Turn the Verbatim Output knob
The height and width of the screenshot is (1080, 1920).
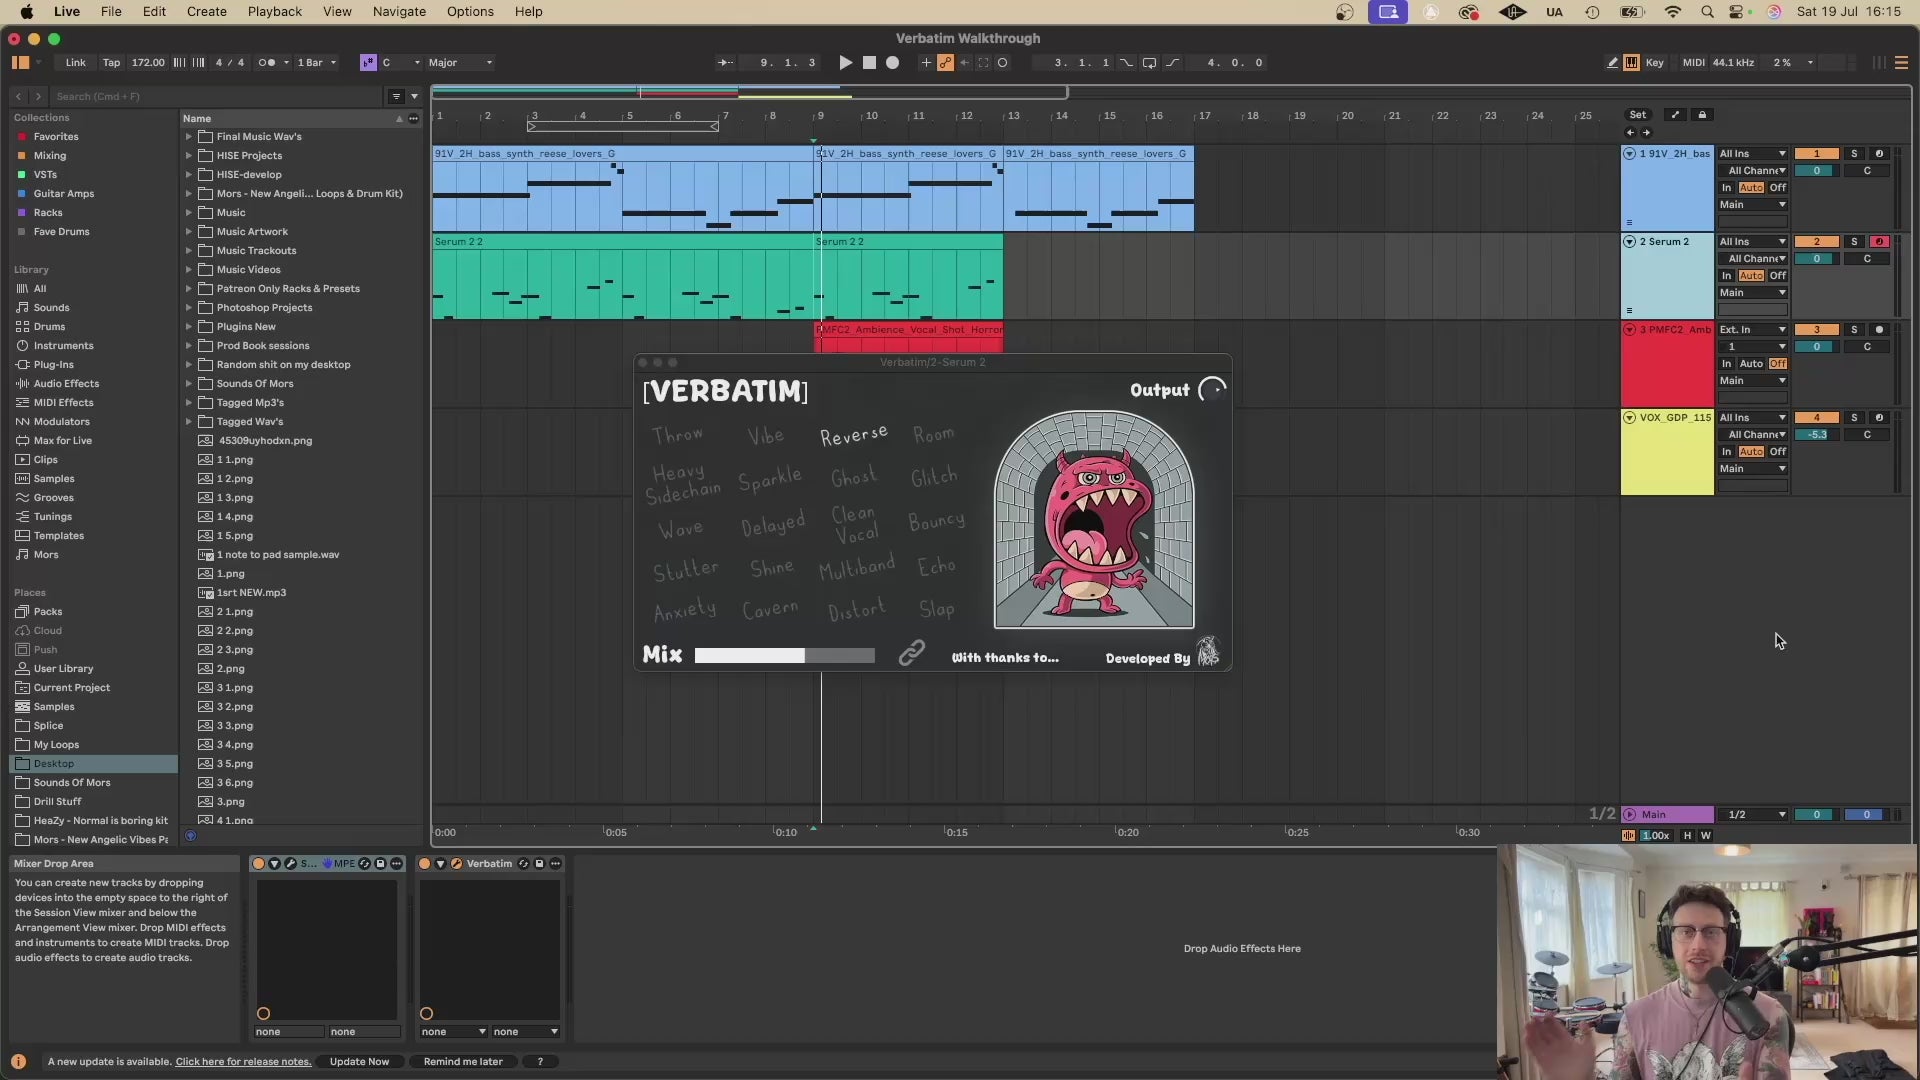tap(1212, 390)
